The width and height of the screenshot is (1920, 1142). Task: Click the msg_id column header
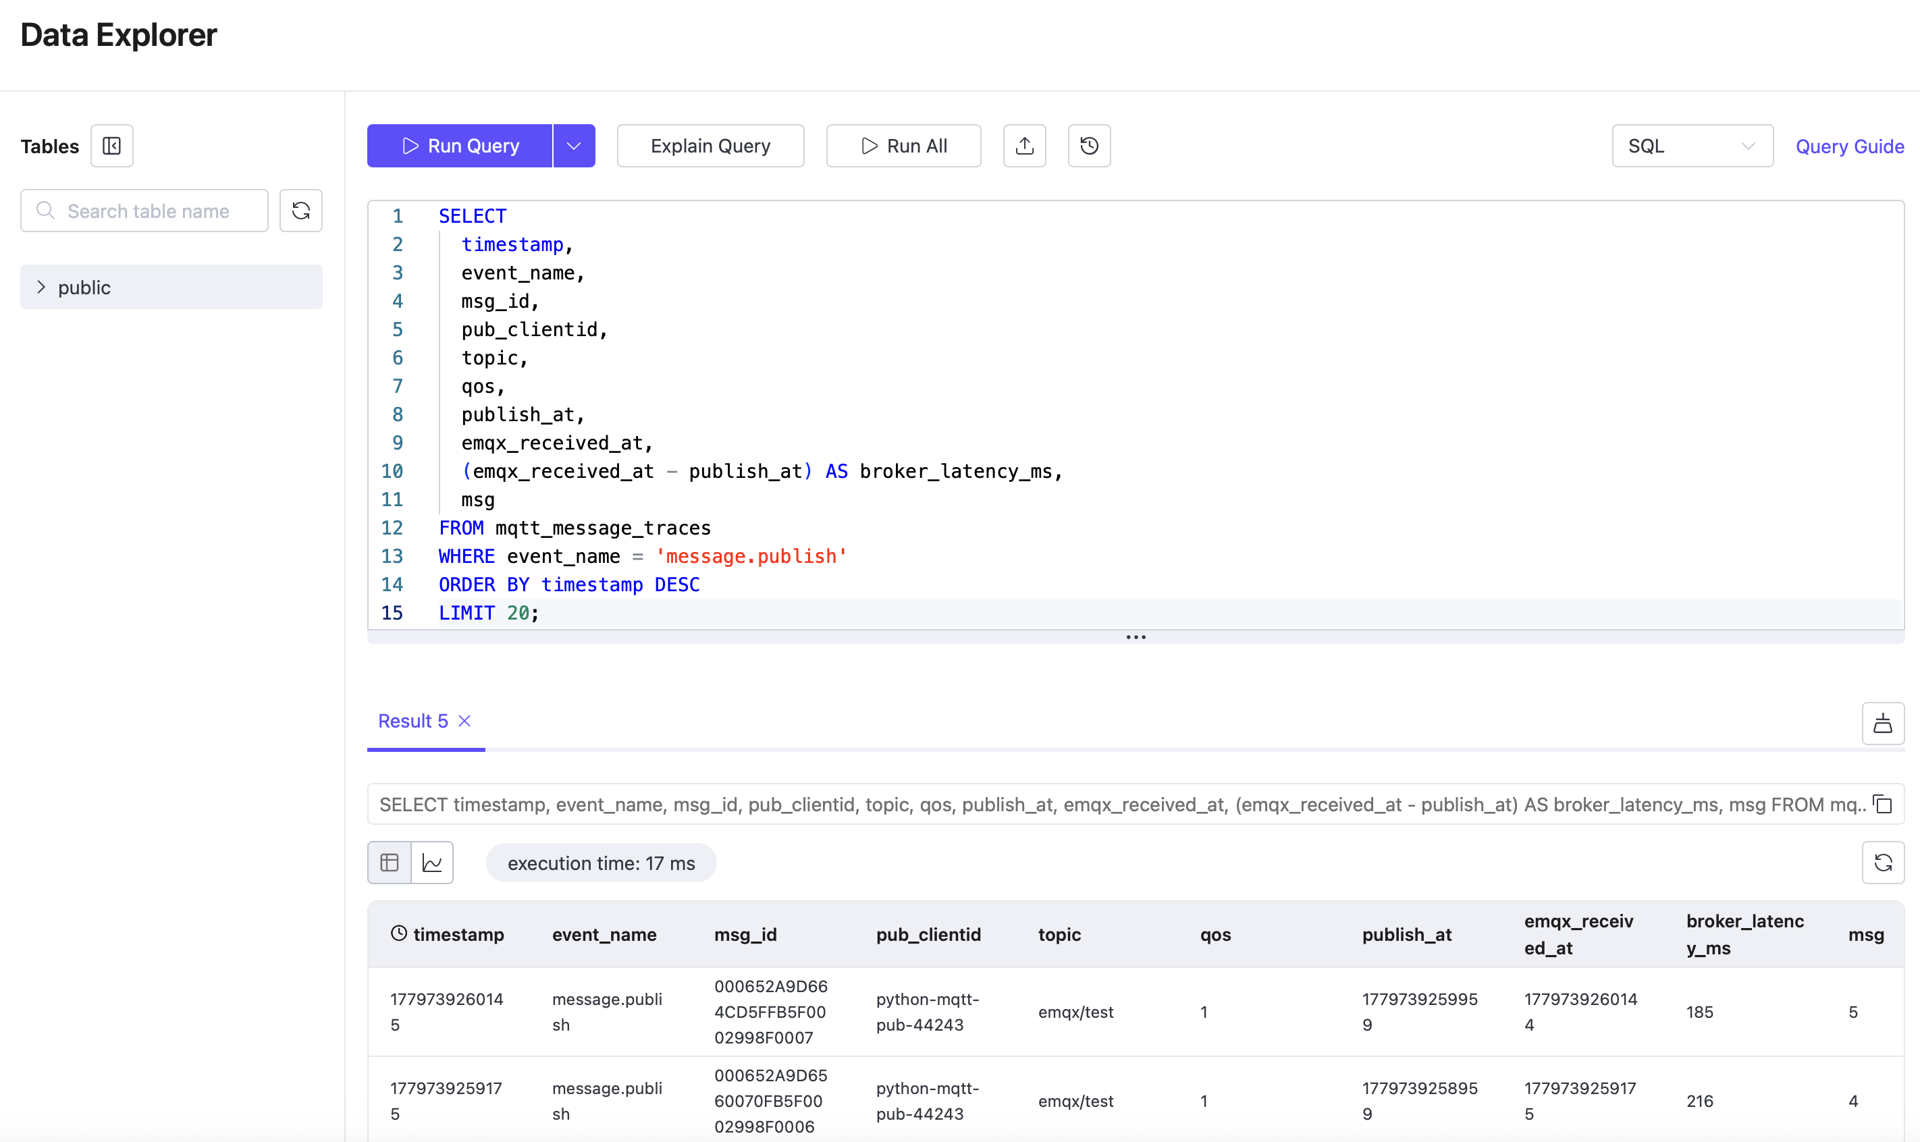coord(745,934)
